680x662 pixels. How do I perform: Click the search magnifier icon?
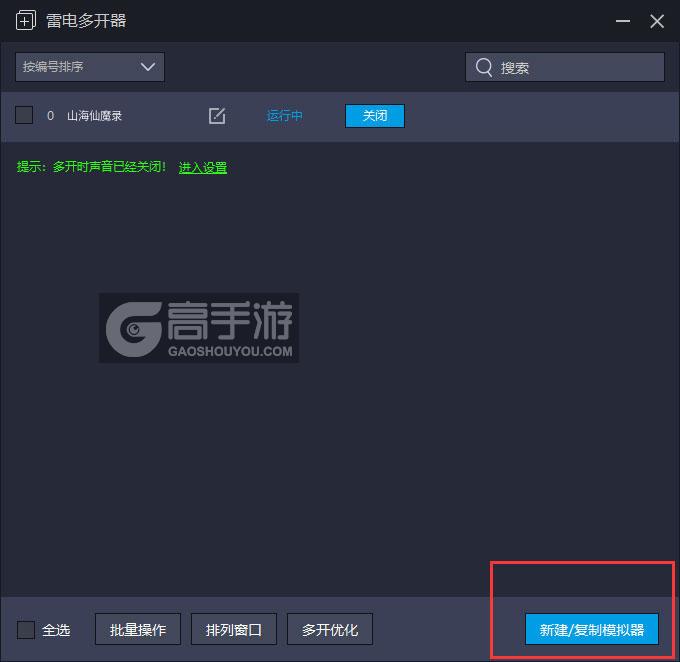(x=484, y=67)
